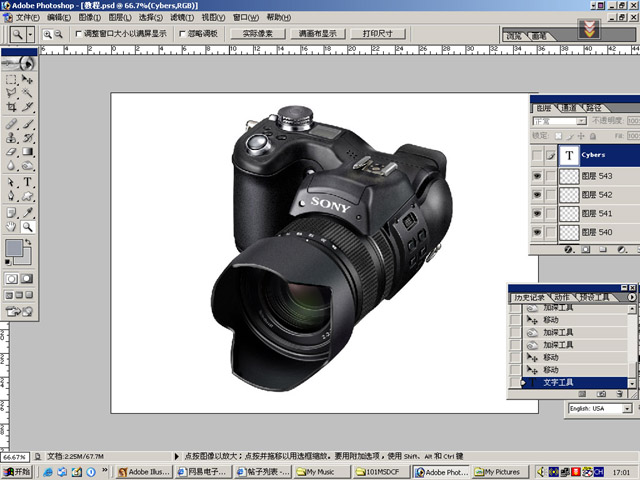Open the 文件(F) menu

tap(27, 18)
